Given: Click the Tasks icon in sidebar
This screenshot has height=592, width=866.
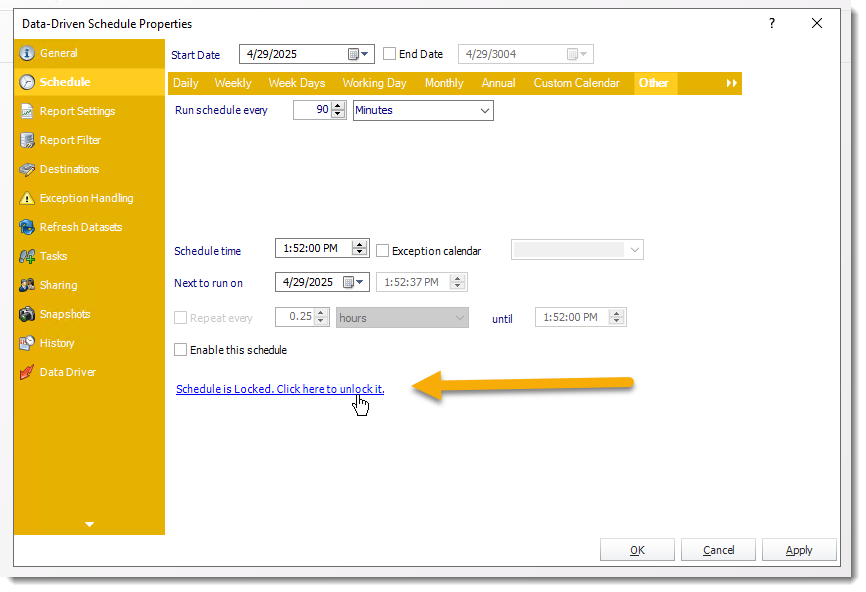Looking at the screenshot, I should click(27, 256).
